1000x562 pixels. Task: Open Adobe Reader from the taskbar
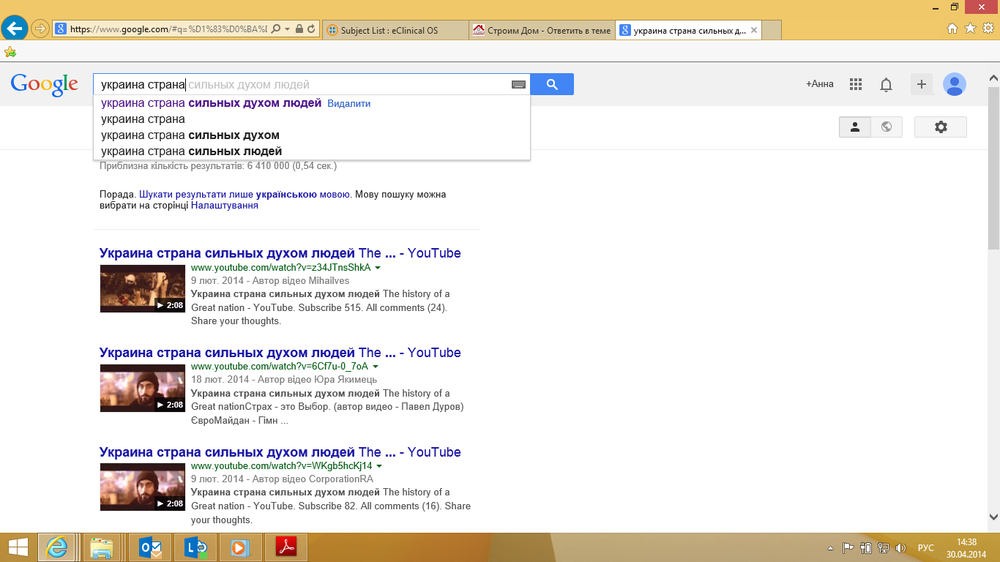286,547
